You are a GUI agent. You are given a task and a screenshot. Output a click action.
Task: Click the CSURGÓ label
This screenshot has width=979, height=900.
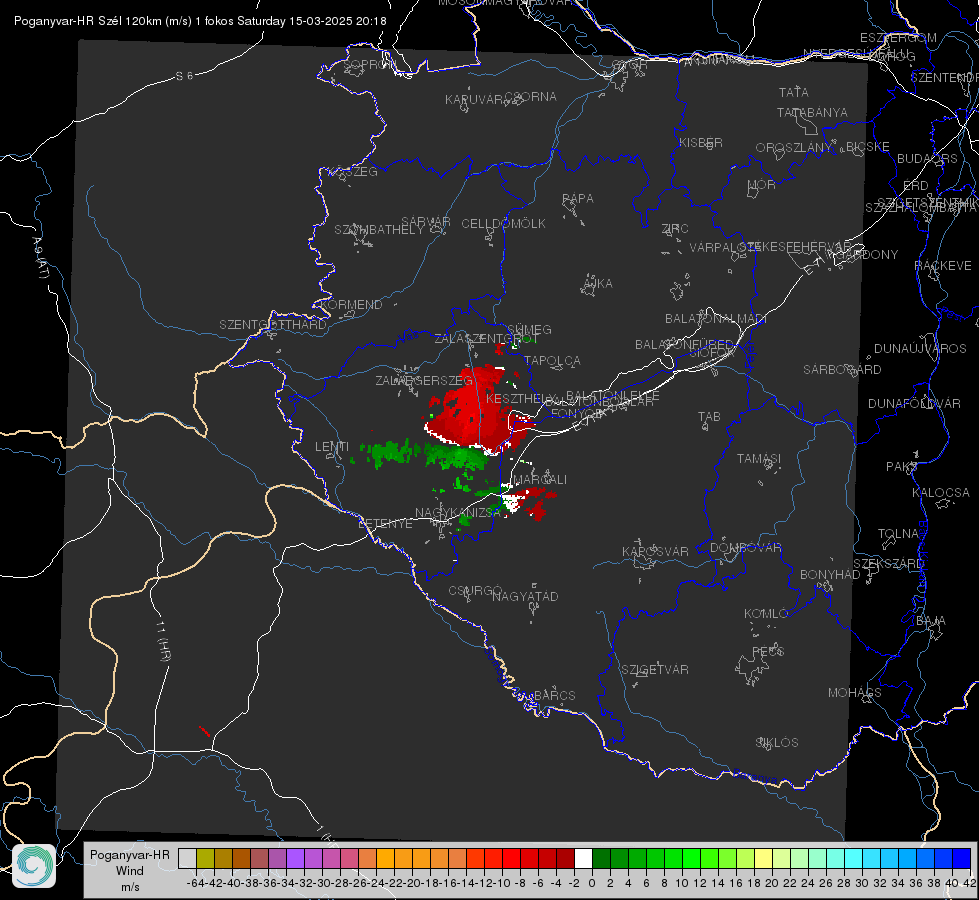[x=475, y=591]
